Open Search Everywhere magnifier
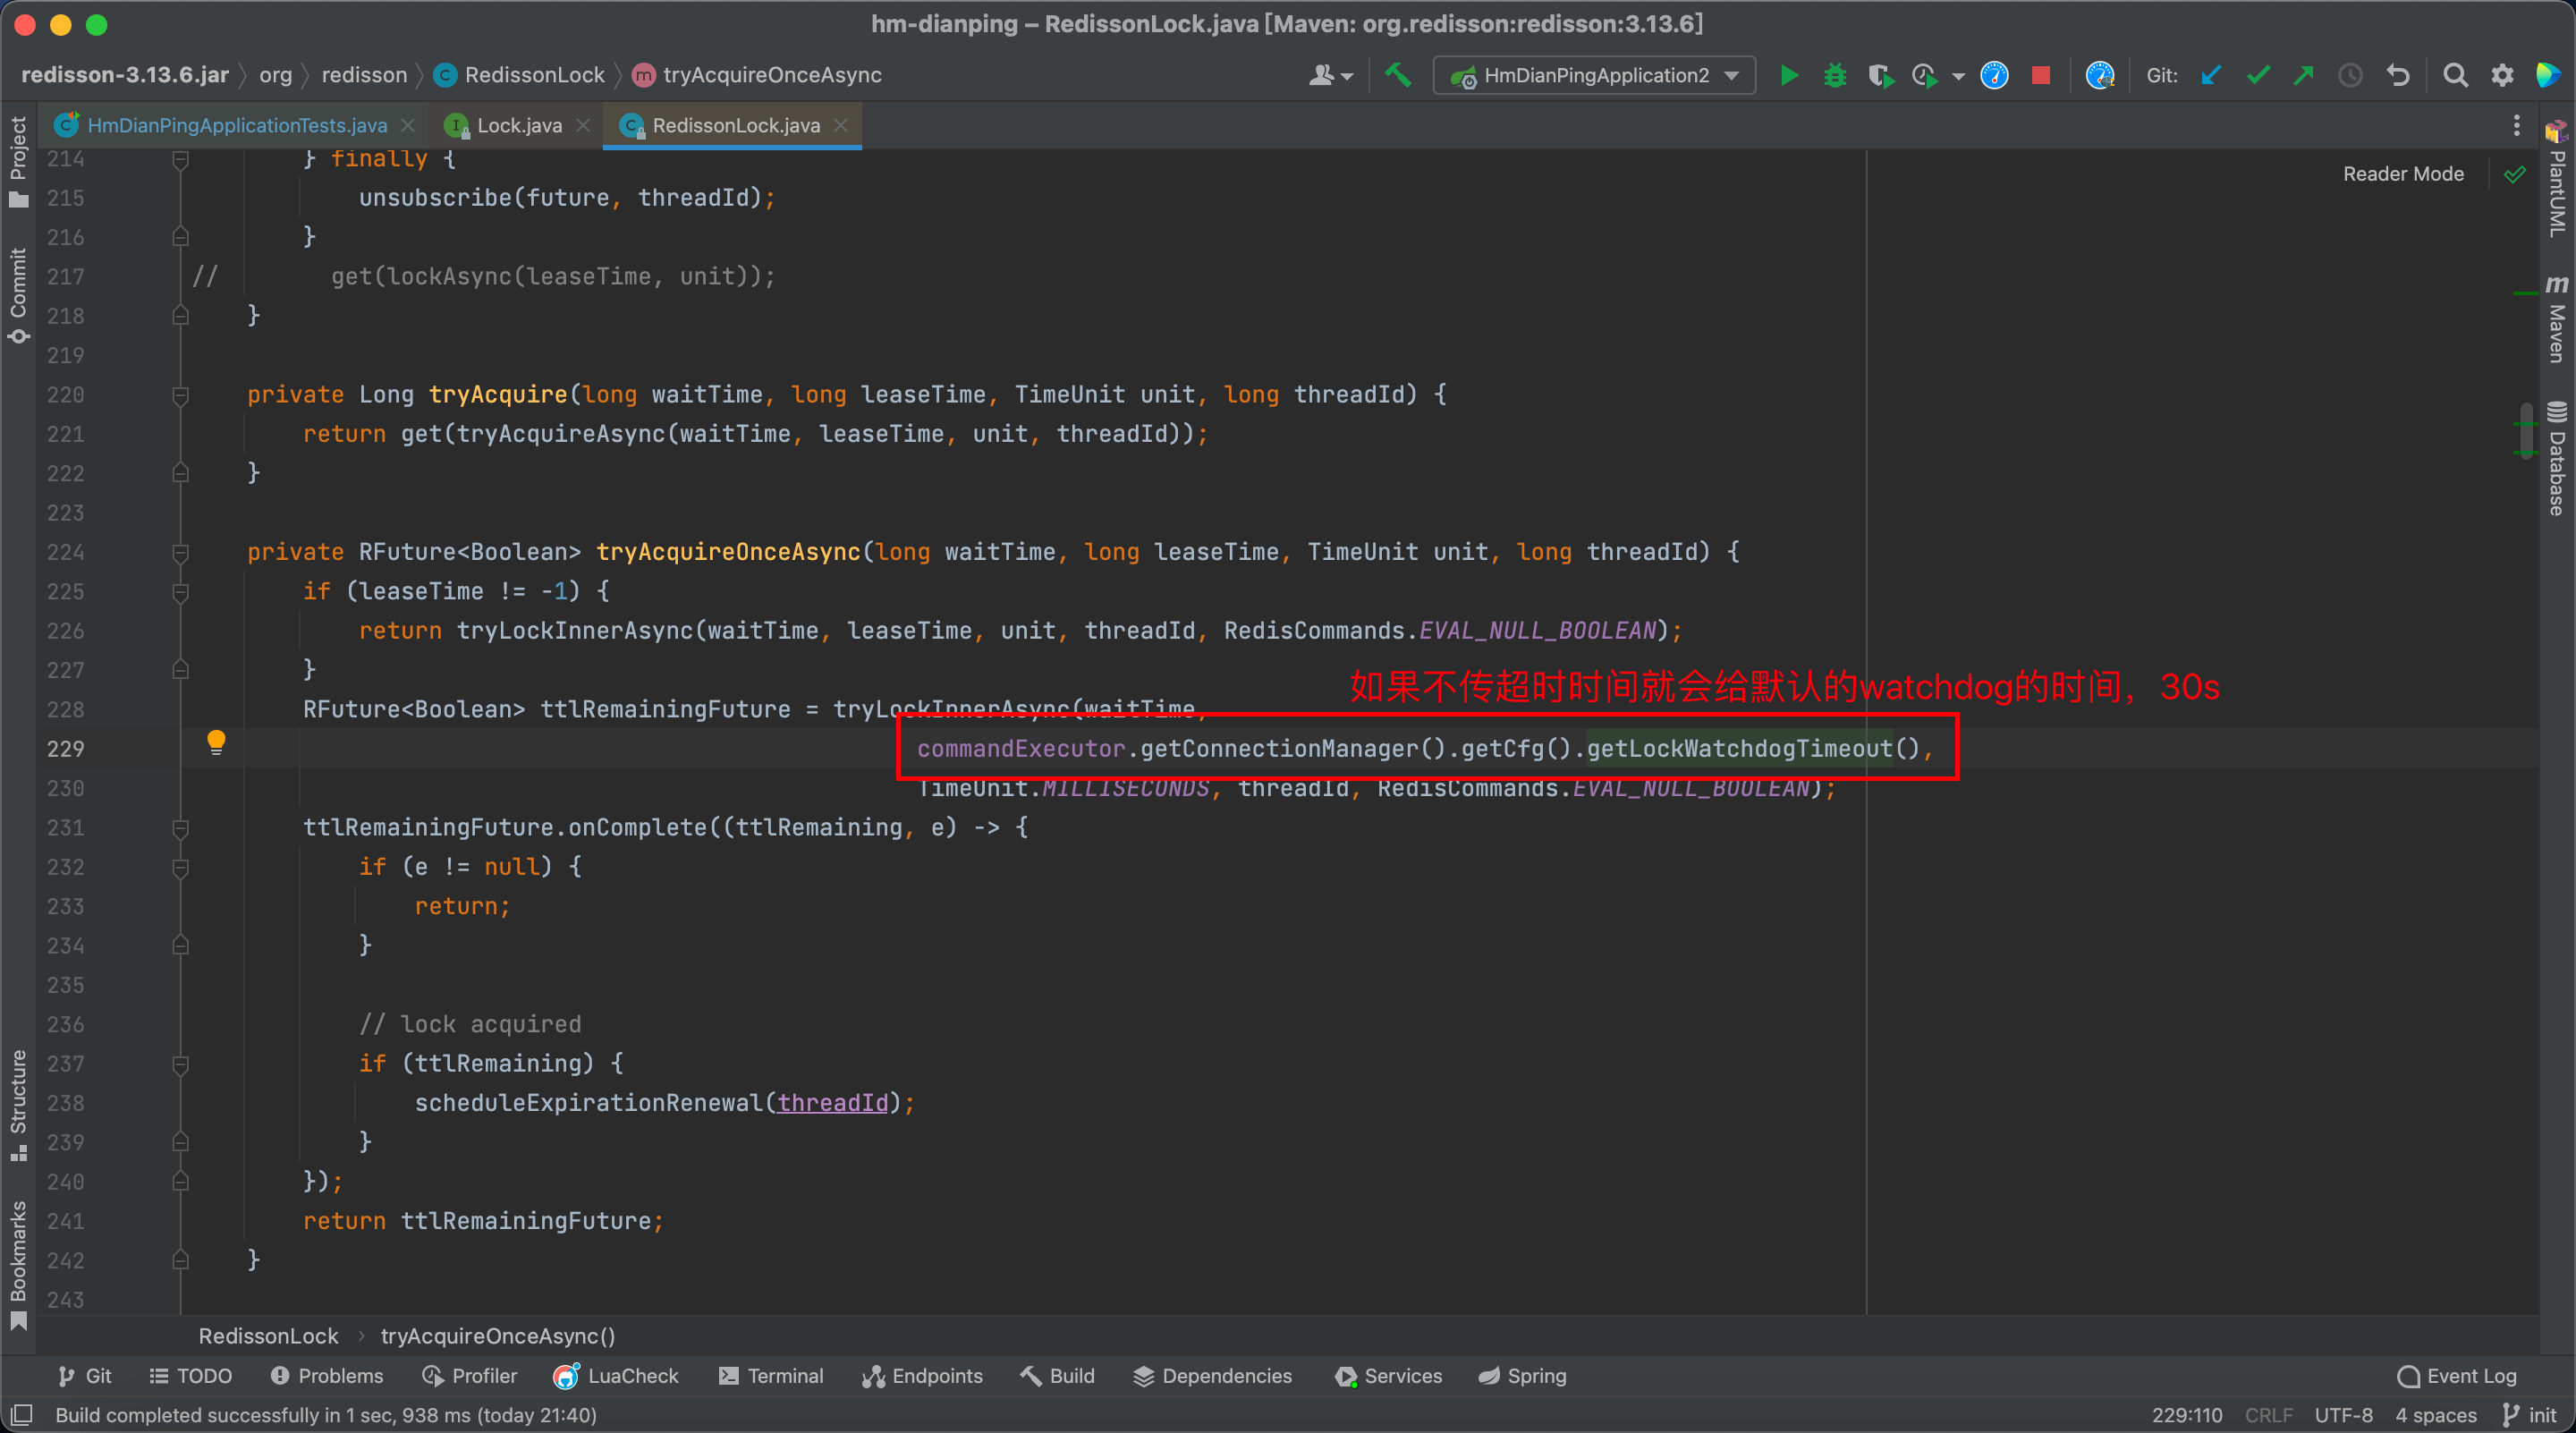Screen dimensions: 2576x1433 [x=2455, y=75]
